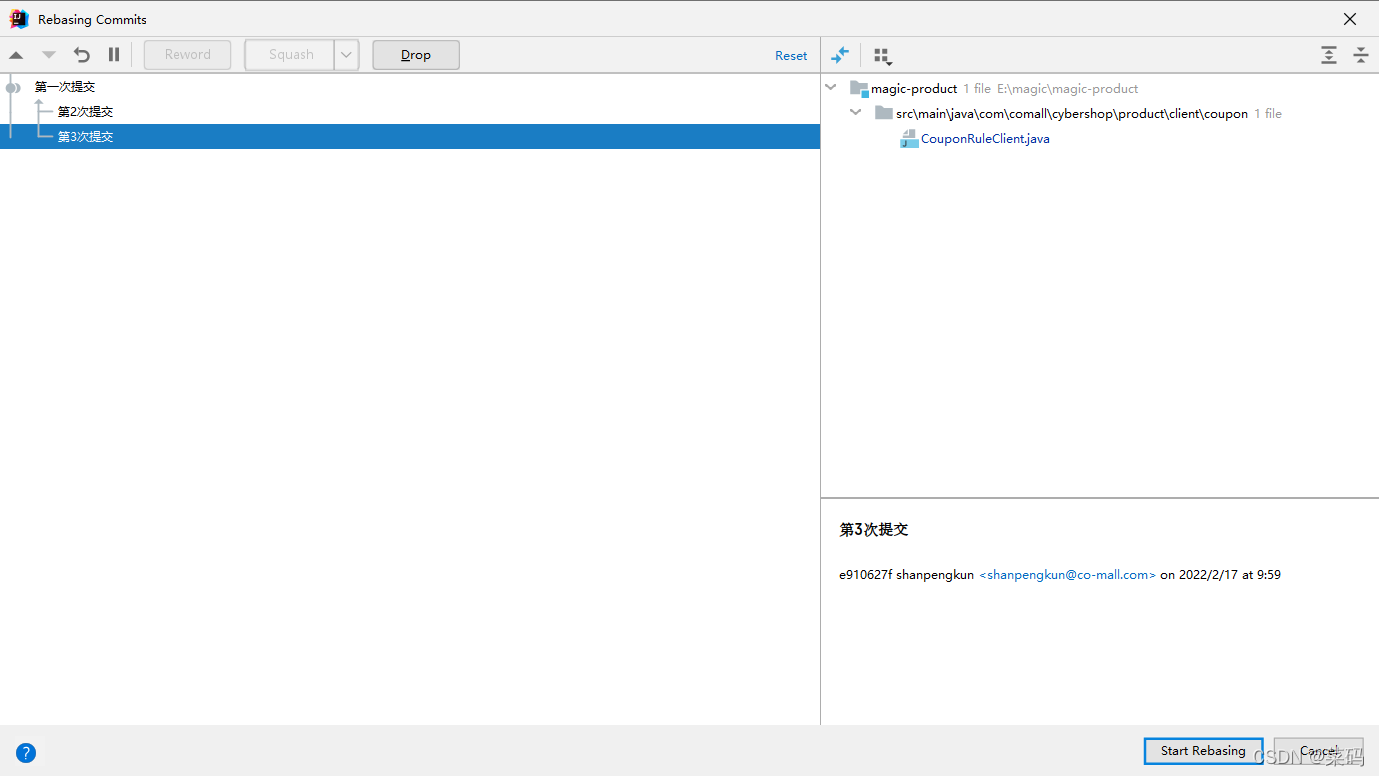Select the magic-product module row

pos(1100,88)
